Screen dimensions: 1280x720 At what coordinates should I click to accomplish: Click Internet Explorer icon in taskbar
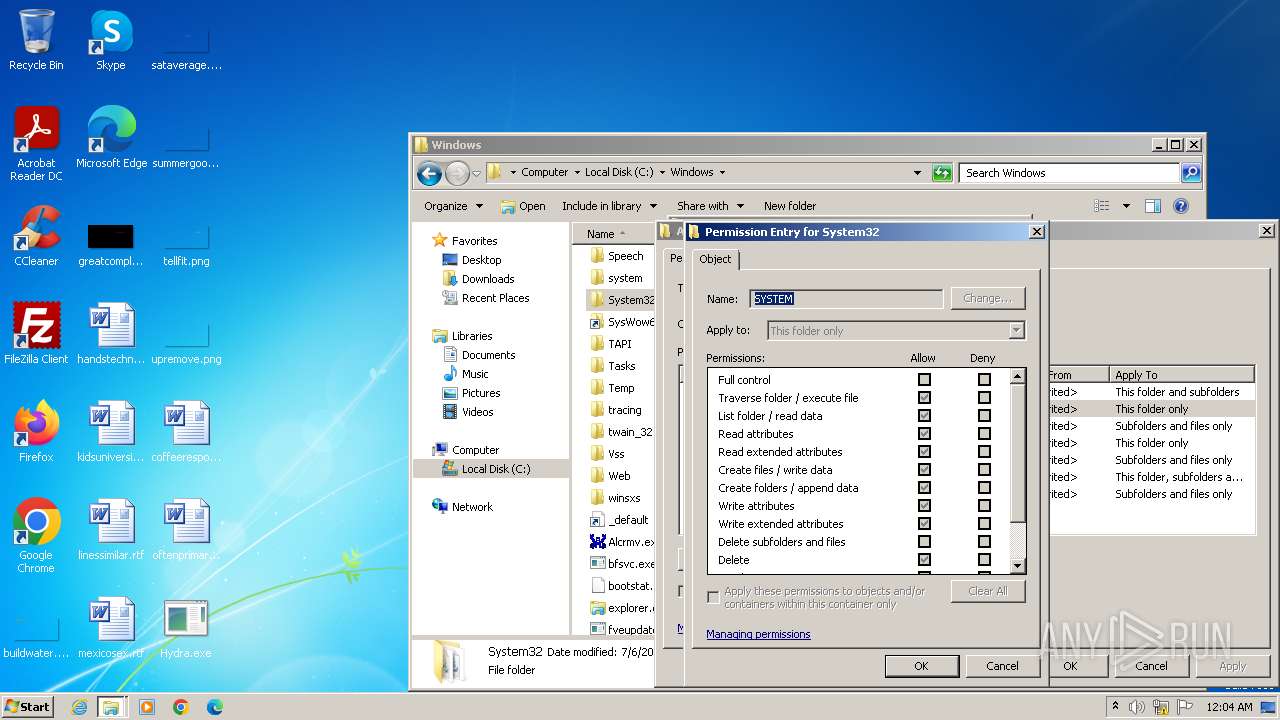[x=79, y=707]
